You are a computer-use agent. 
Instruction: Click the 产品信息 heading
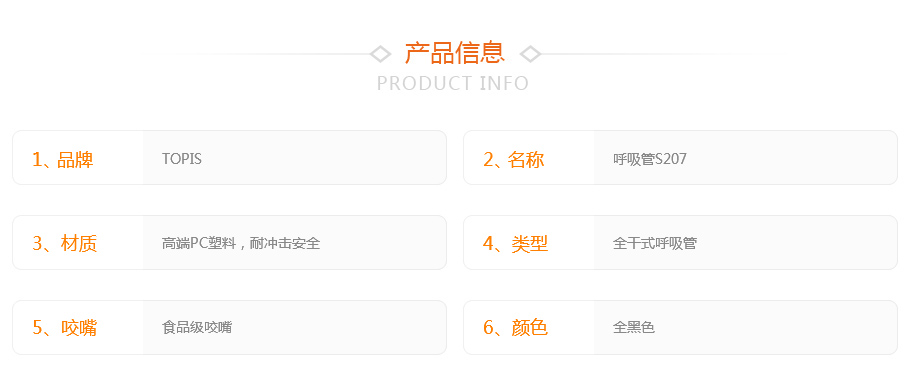click(454, 53)
